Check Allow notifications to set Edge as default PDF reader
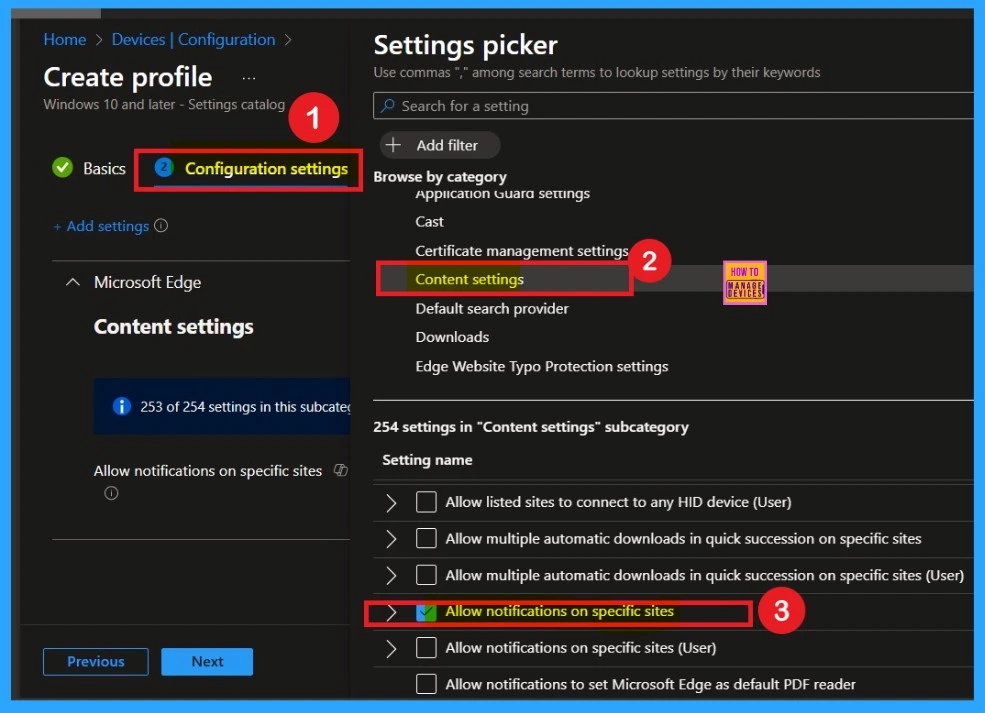 pos(426,684)
